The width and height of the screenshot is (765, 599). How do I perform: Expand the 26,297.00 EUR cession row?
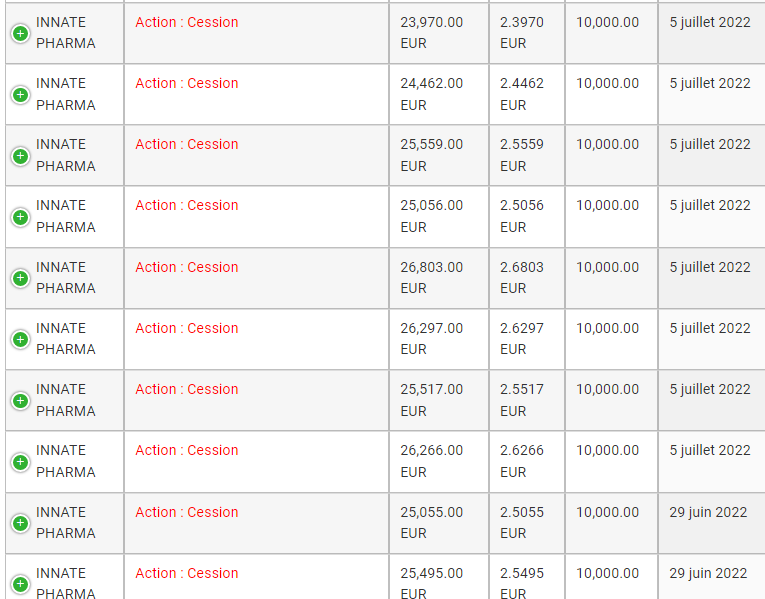click(20, 339)
